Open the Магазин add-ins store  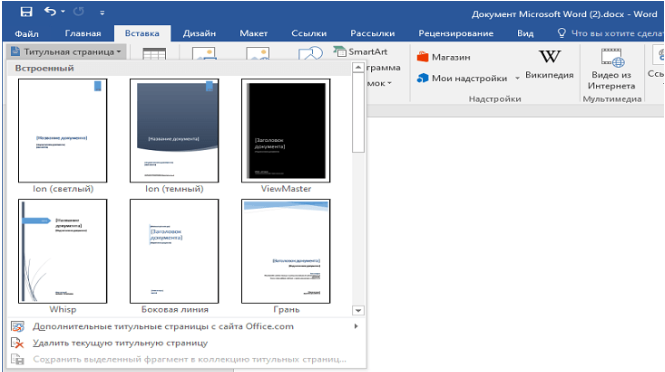coord(444,57)
